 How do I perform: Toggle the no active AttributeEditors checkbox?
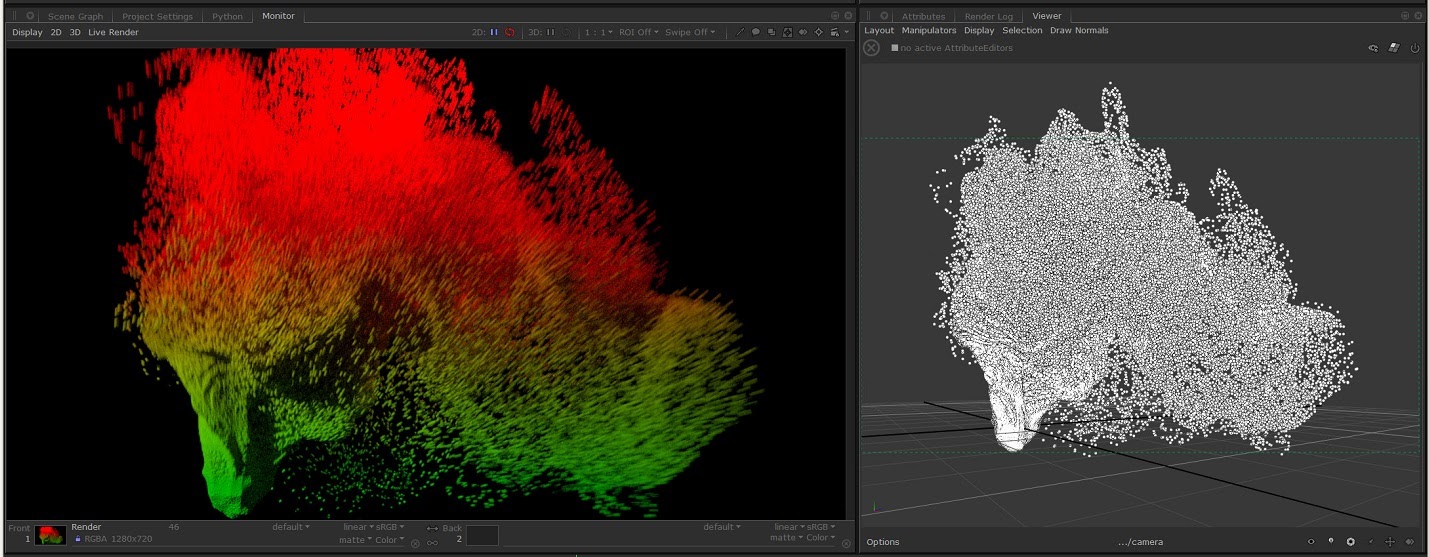(895, 48)
